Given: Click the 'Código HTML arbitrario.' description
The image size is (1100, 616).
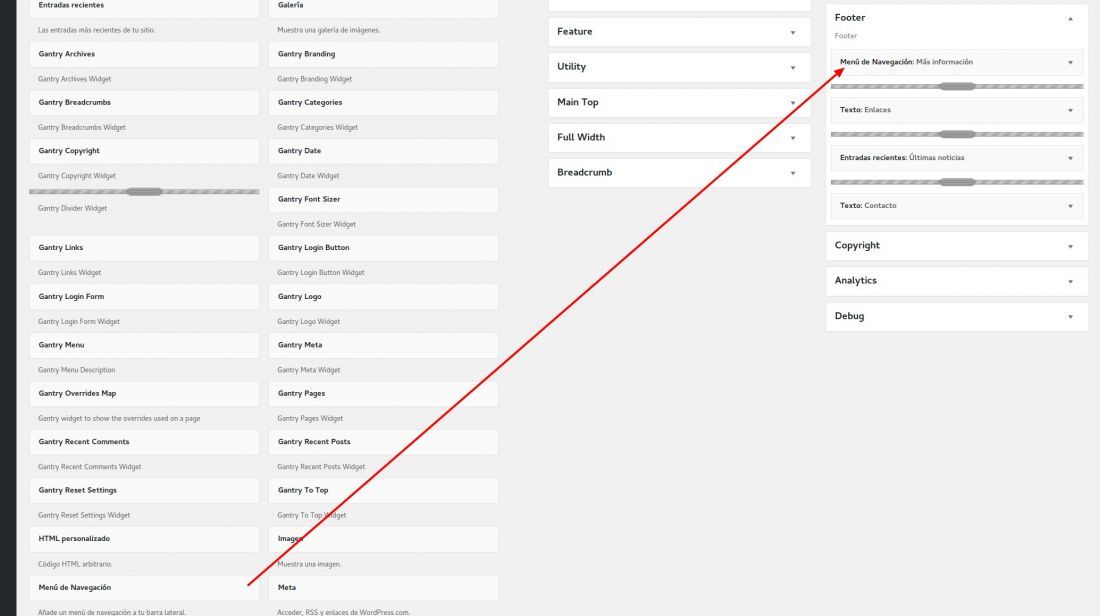Looking at the screenshot, I should 75,564.
